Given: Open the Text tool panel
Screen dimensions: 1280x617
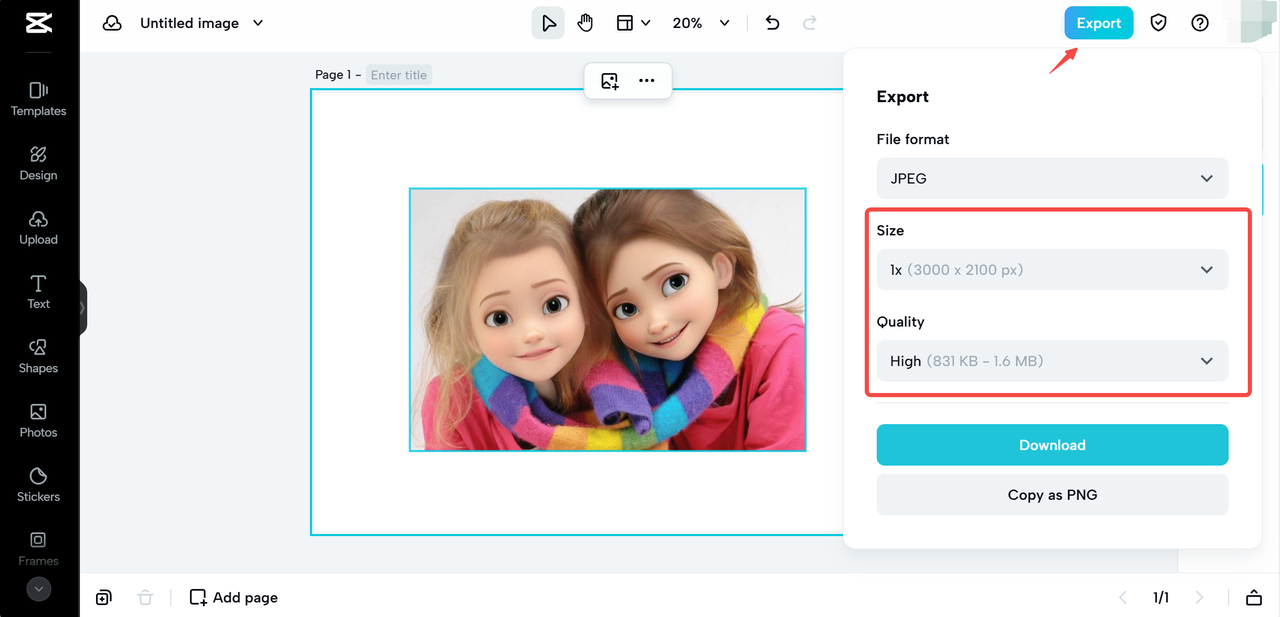Looking at the screenshot, I should pos(38,292).
